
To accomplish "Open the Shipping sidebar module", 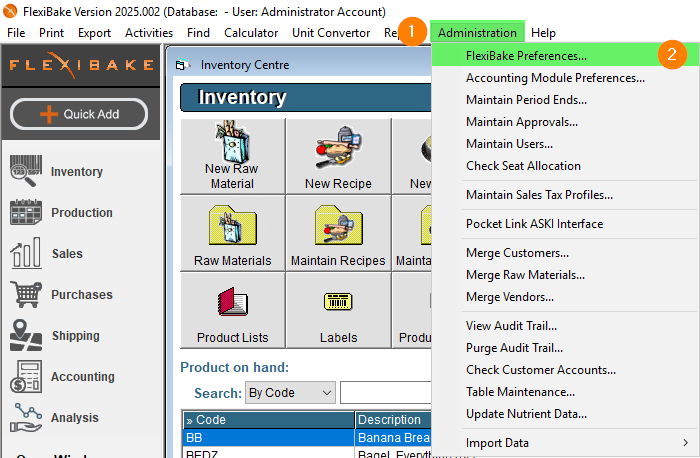I will click(54, 336).
